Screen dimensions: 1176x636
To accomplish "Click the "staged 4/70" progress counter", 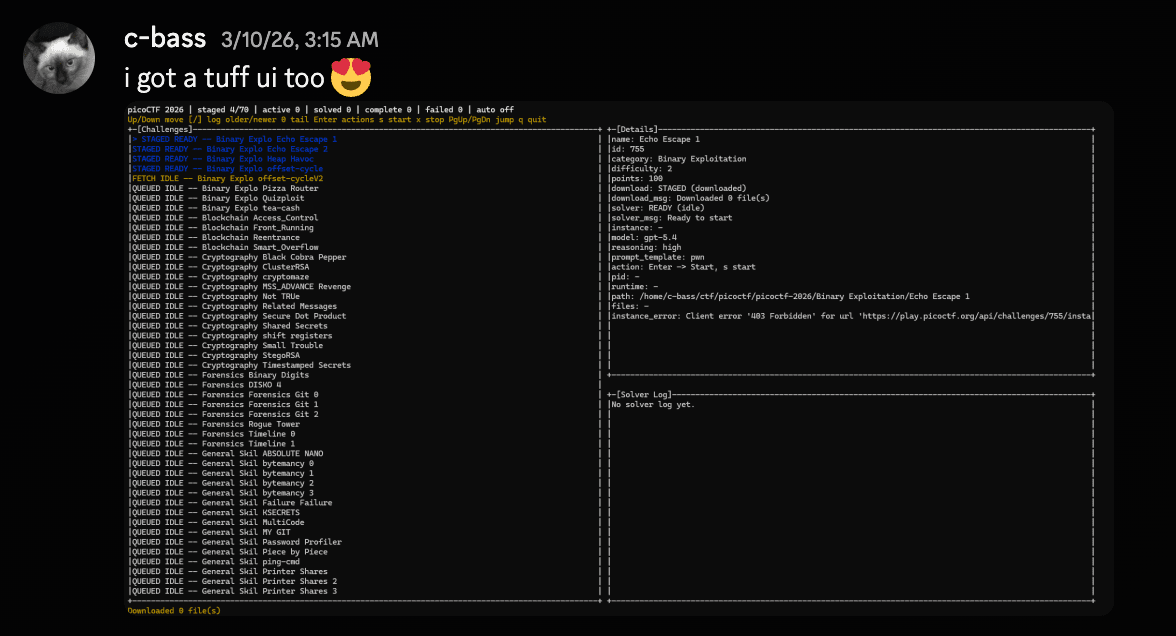I will 221,109.
